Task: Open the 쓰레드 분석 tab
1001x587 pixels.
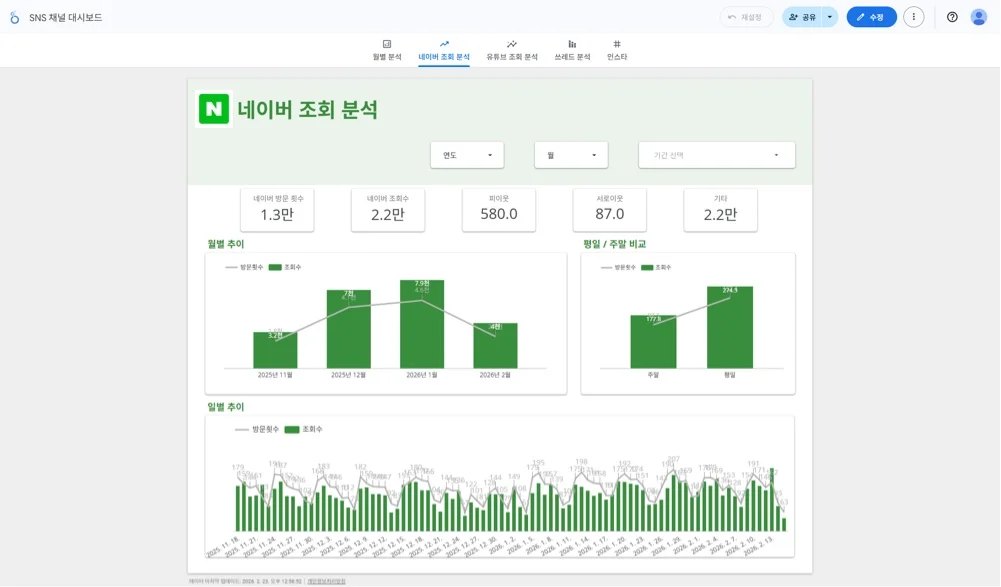Action: [572, 50]
